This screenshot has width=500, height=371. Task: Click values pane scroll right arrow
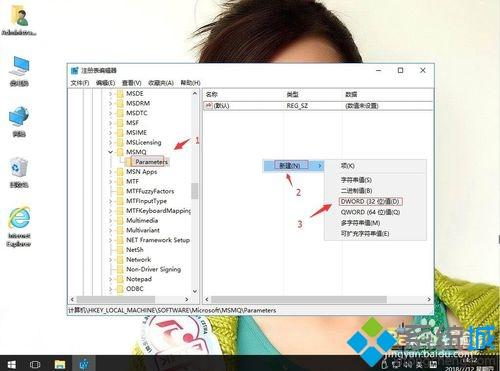429,299
